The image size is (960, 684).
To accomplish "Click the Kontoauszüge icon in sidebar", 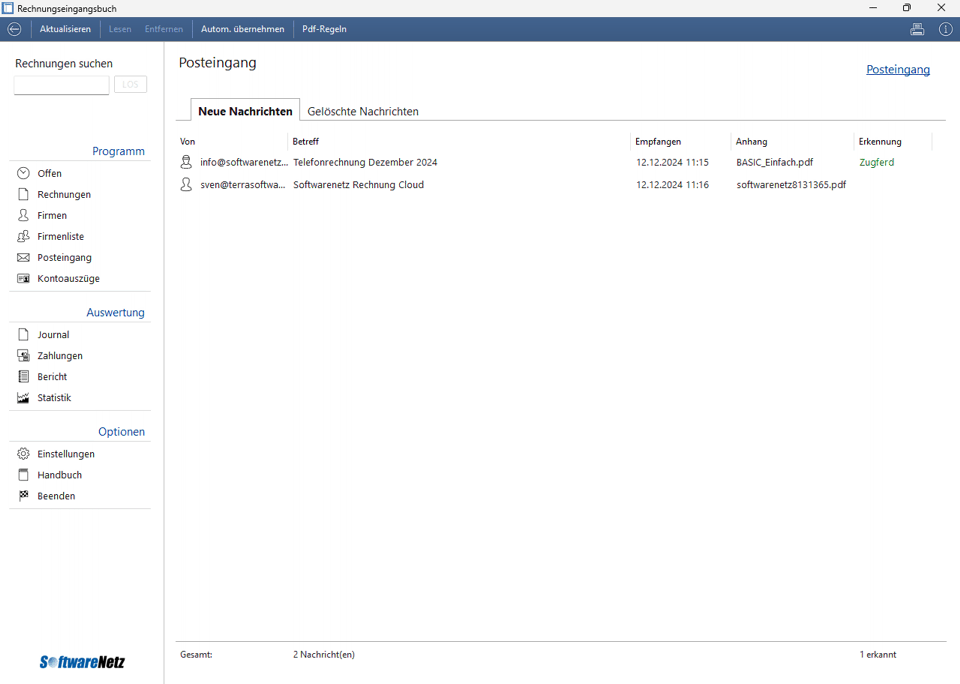I will click(x=23, y=278).
